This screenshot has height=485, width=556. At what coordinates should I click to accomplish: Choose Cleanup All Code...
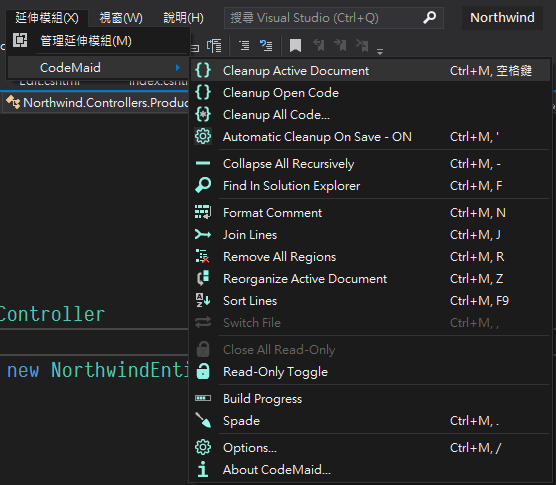coord(370,115)
